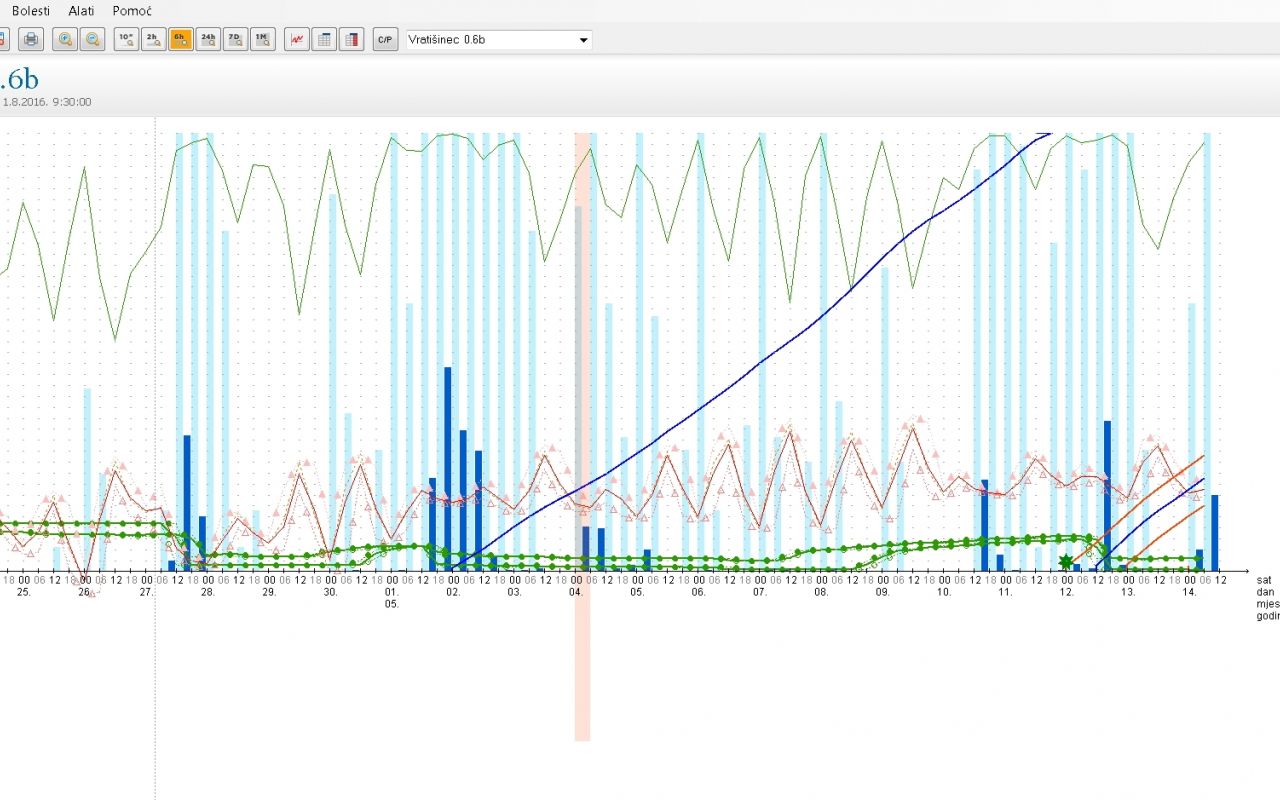Switch to the 24h interval view

coord(208,40)
